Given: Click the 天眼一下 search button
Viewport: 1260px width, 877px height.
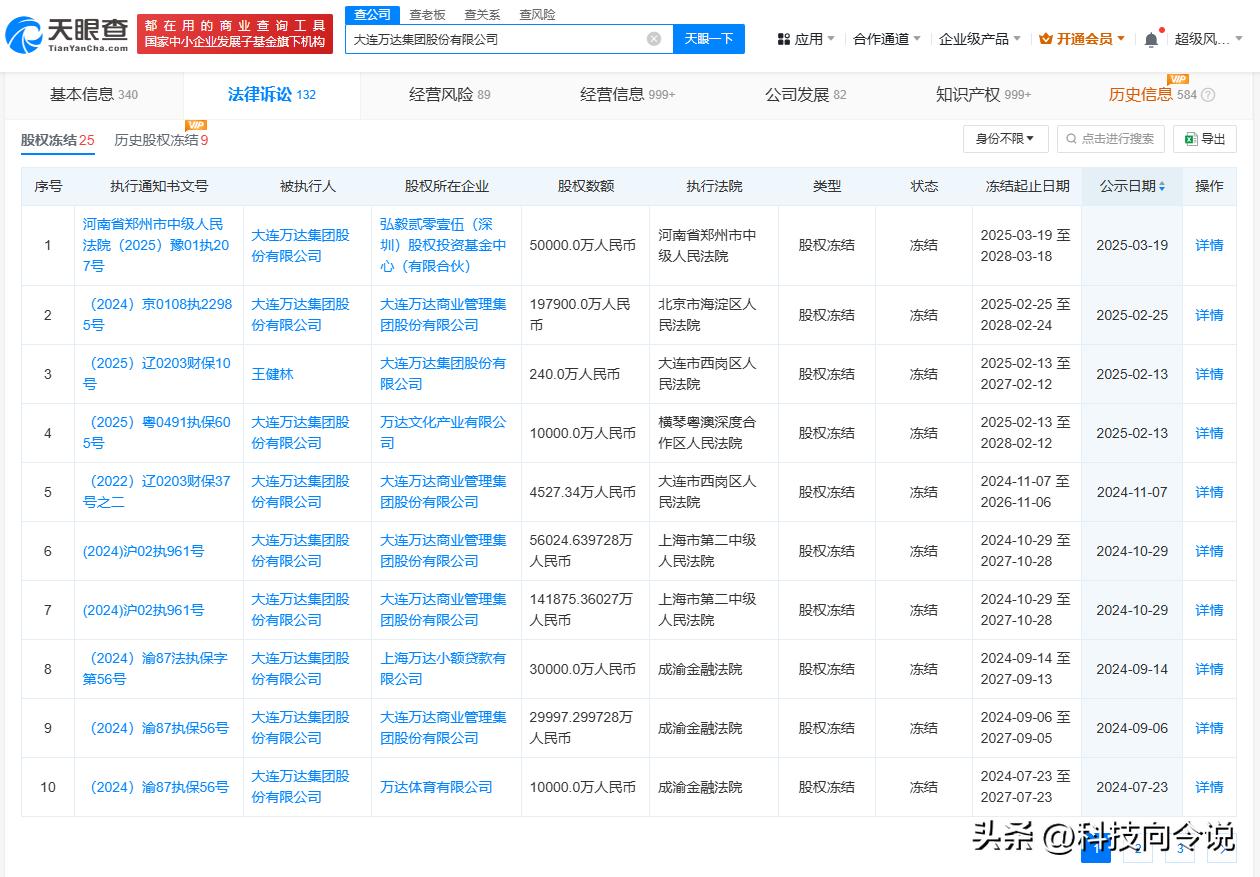Looking at the screenshot, I should (709, 39).
